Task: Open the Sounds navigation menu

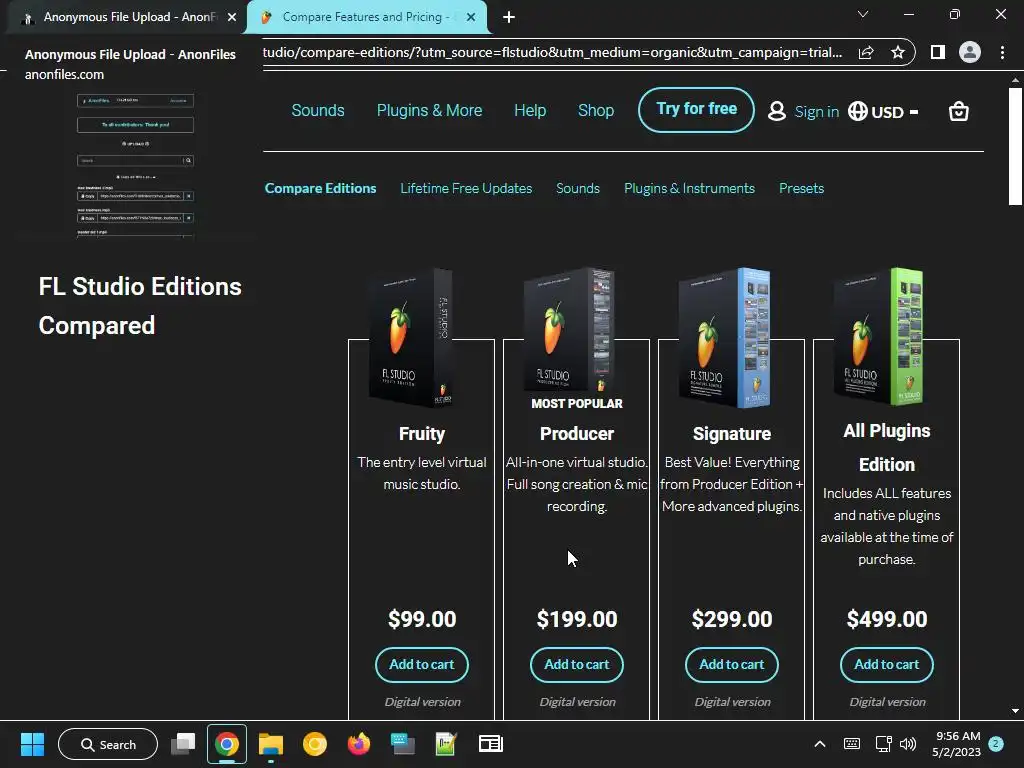Action: coord(317,110)
